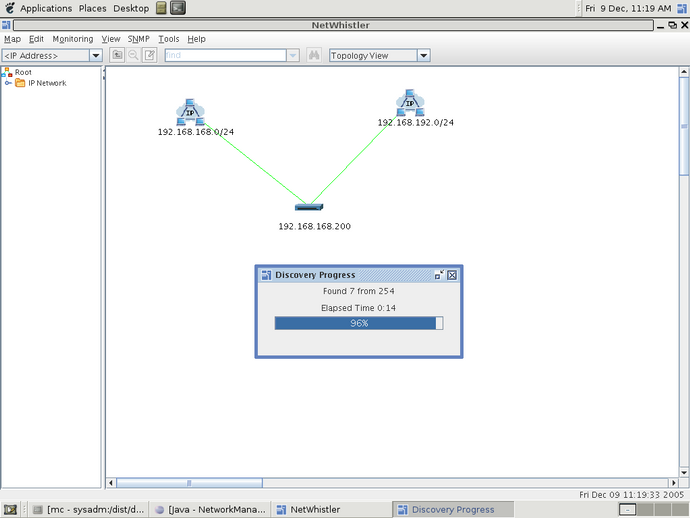Click the show desktop icon in bottom panel
The image size is (690, 518).
coord(10,510)
